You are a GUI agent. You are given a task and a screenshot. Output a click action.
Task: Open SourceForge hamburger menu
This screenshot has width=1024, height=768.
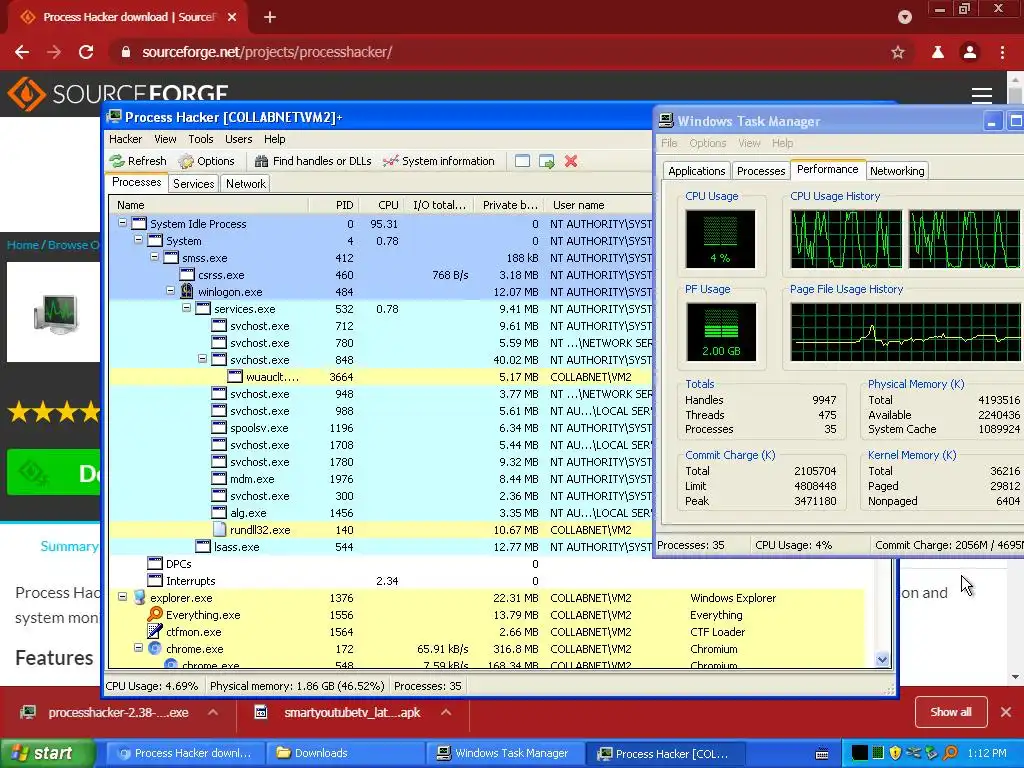coord(982,95)
